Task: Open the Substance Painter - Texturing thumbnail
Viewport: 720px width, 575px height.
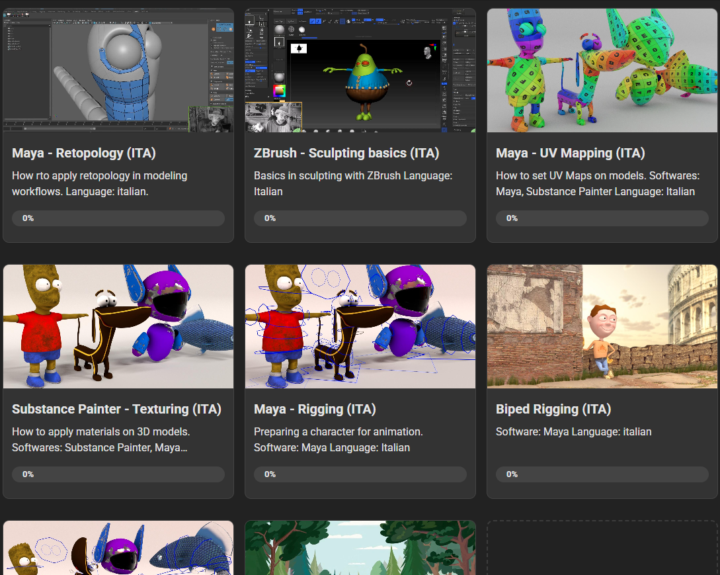Action: [118, 326]
